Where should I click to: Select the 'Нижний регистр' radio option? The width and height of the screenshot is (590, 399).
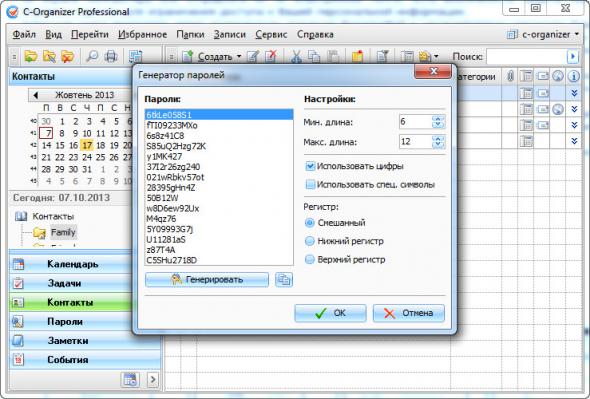point(309,241)
